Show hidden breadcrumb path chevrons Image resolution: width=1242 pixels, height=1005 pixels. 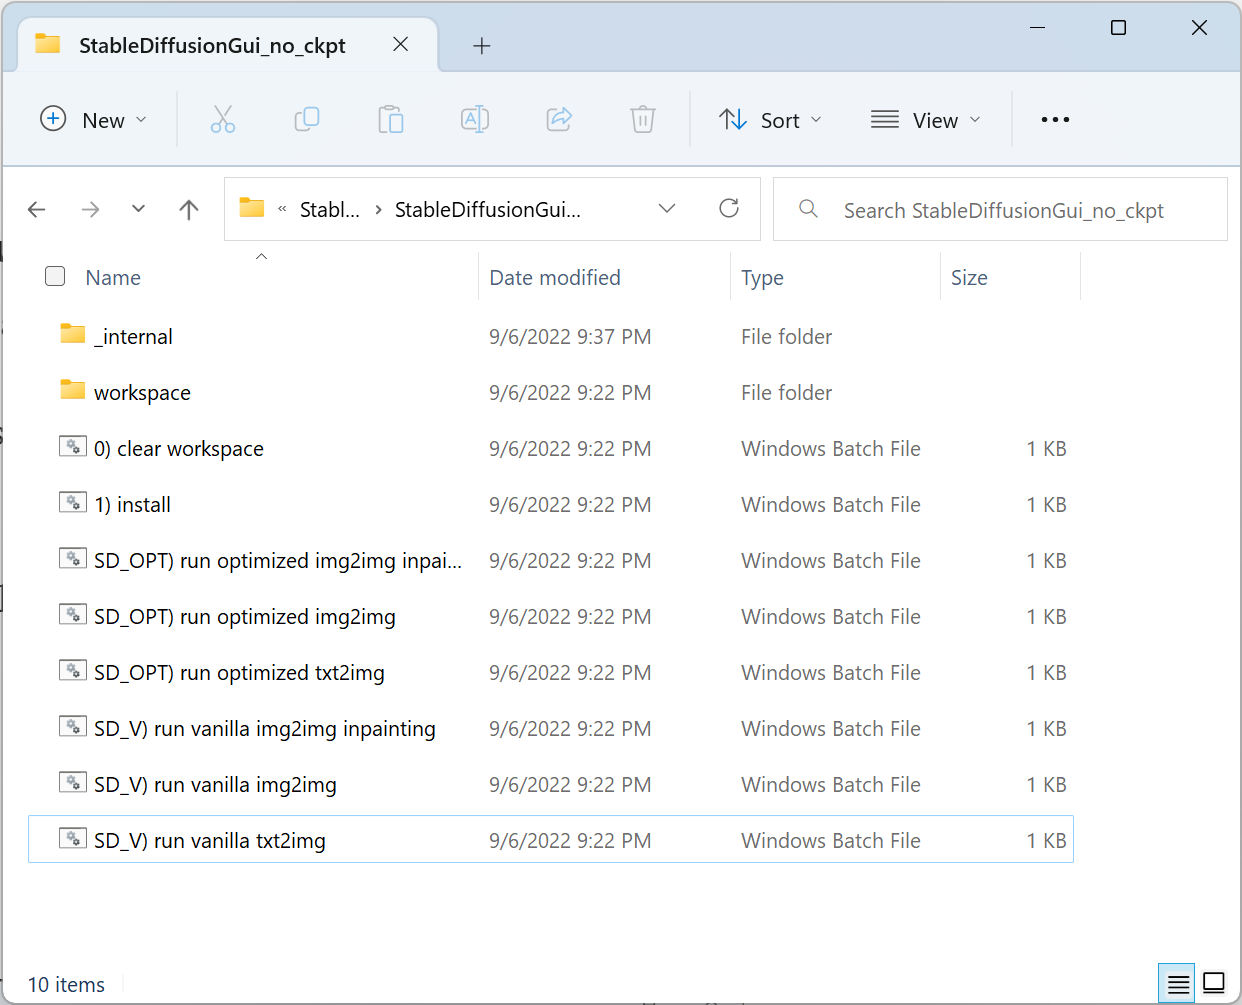pyautogui.click(x=282, y=209)
